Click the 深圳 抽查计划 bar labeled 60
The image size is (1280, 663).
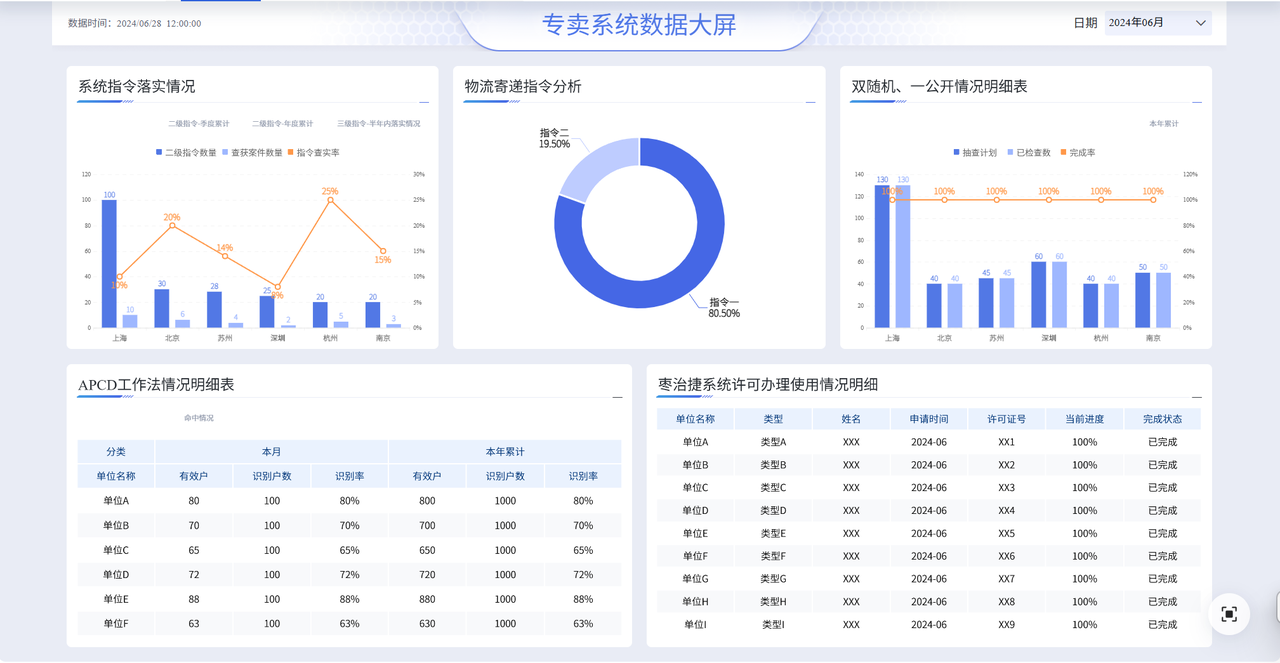[x=1039, y=295]
